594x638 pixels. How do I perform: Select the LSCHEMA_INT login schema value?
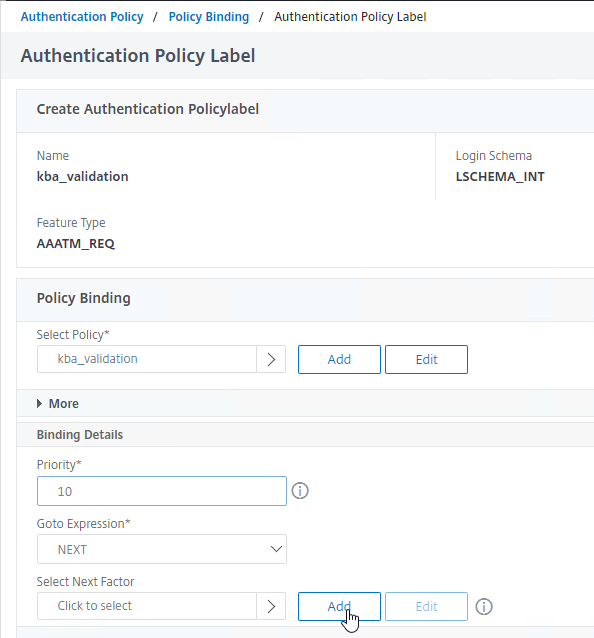click(x=500, y=177)
